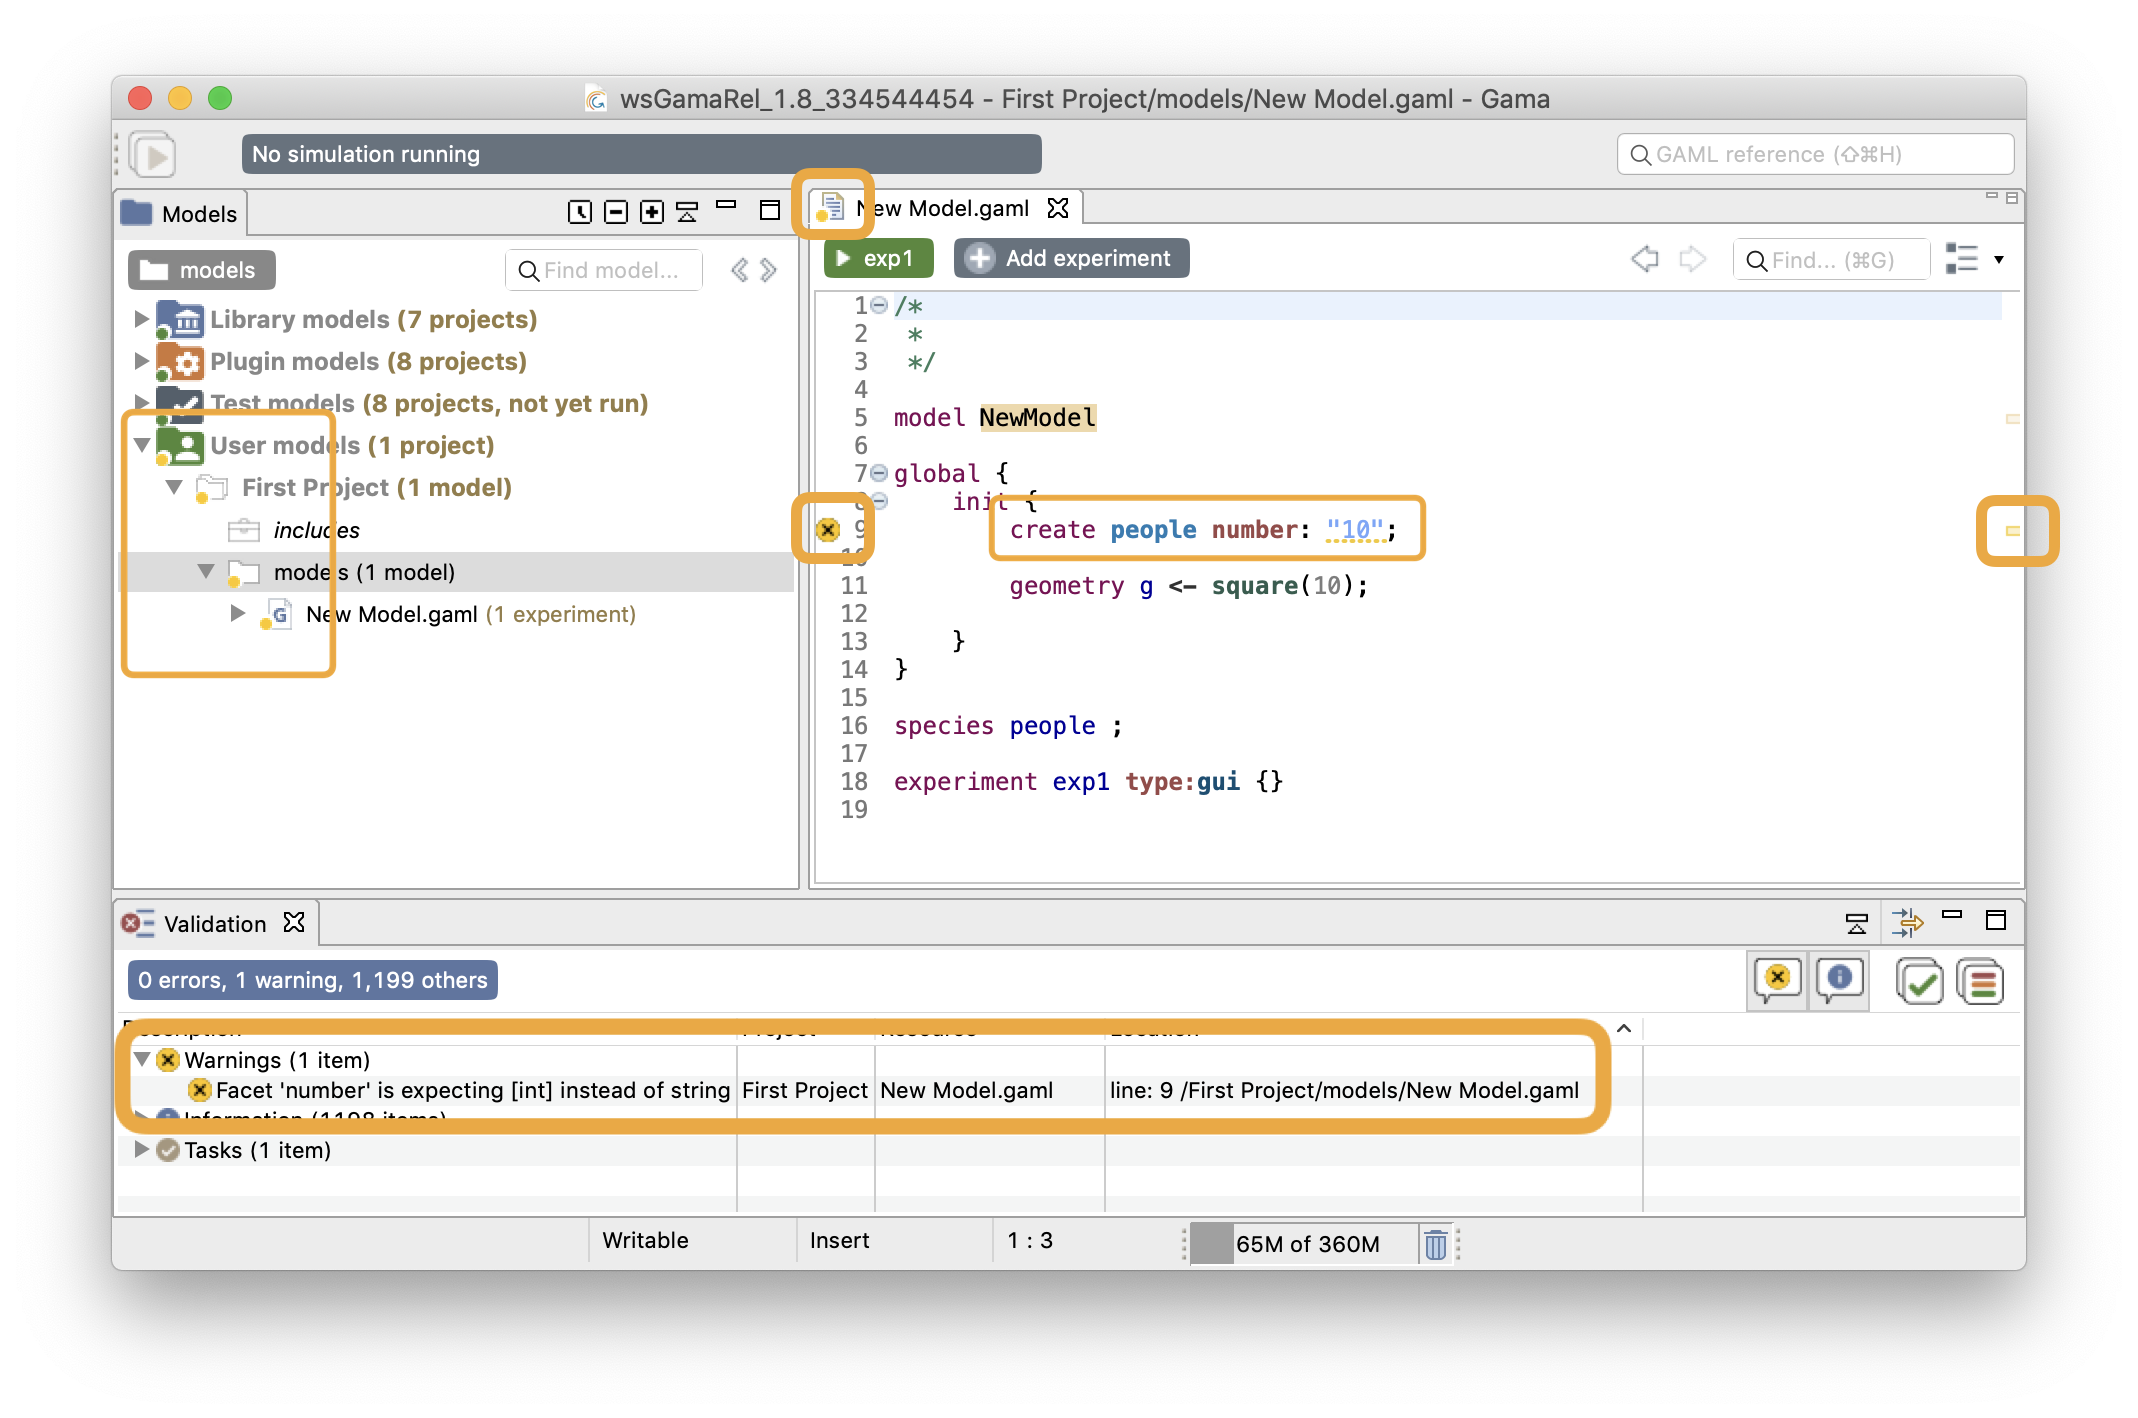Screen dimensions: 2138x1418
Task: Minimize the Validation panel
Action: coord(1952,915)
